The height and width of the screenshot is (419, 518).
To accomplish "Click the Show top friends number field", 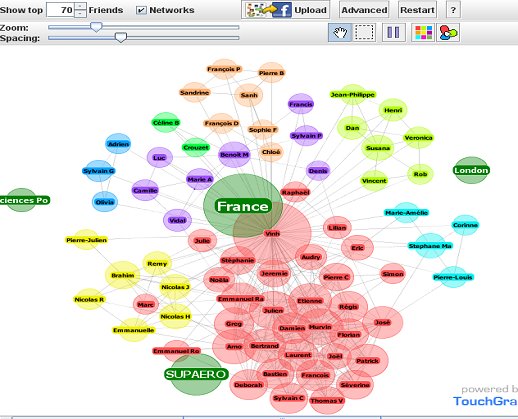I will tap(60, 10).
